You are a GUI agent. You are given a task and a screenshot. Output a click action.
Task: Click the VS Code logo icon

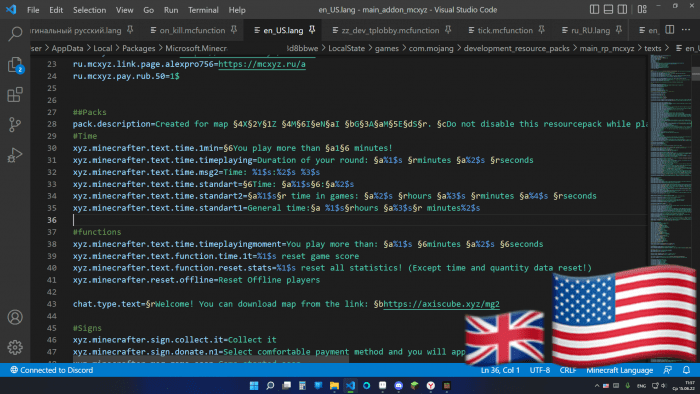(11, 9)
